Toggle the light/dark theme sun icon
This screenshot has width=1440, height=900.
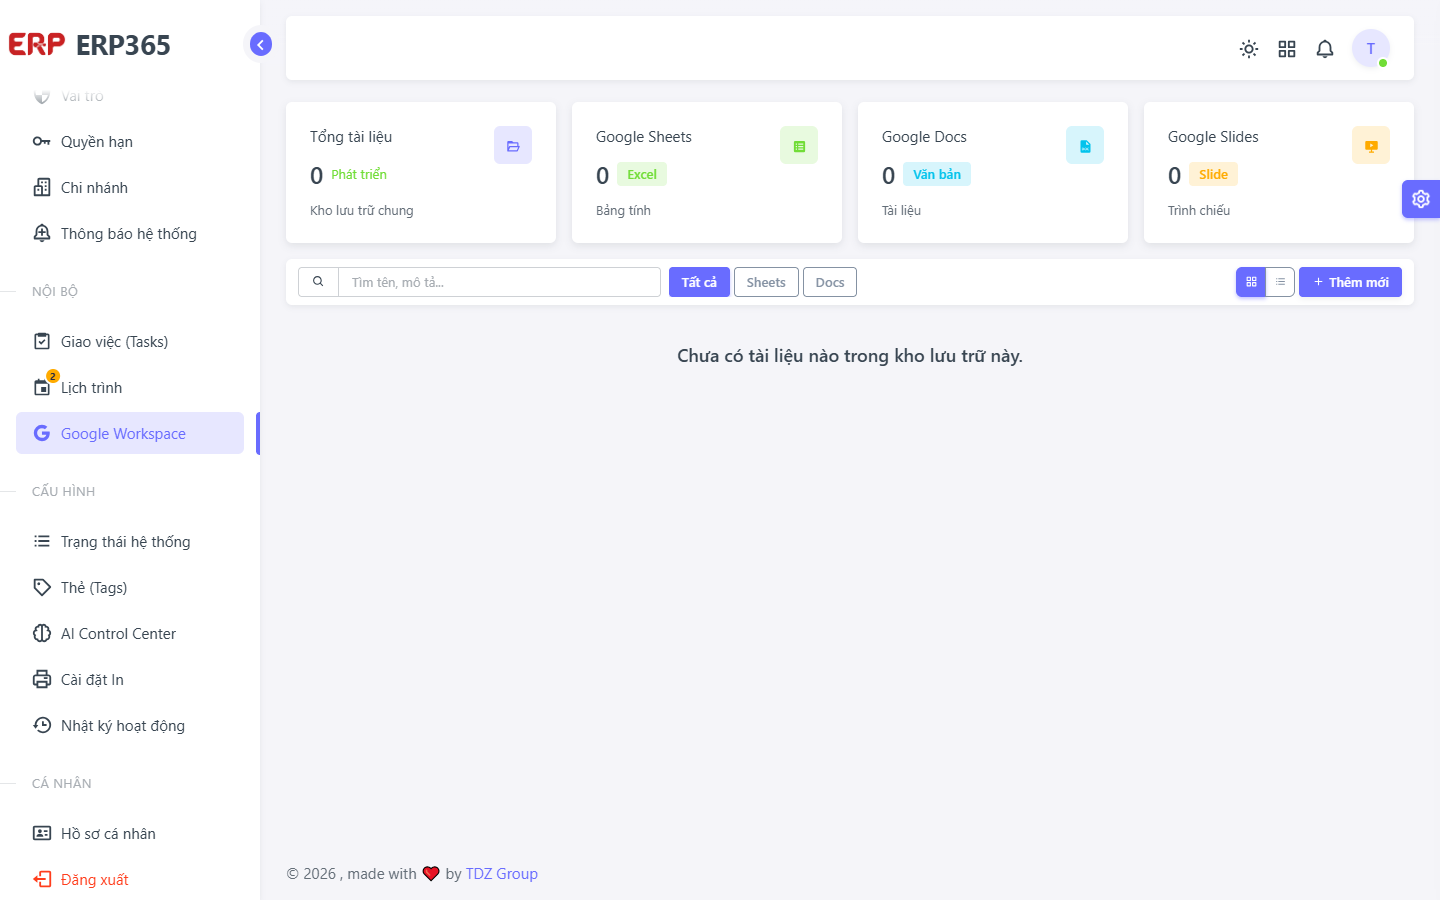(x=1249, y=49)
